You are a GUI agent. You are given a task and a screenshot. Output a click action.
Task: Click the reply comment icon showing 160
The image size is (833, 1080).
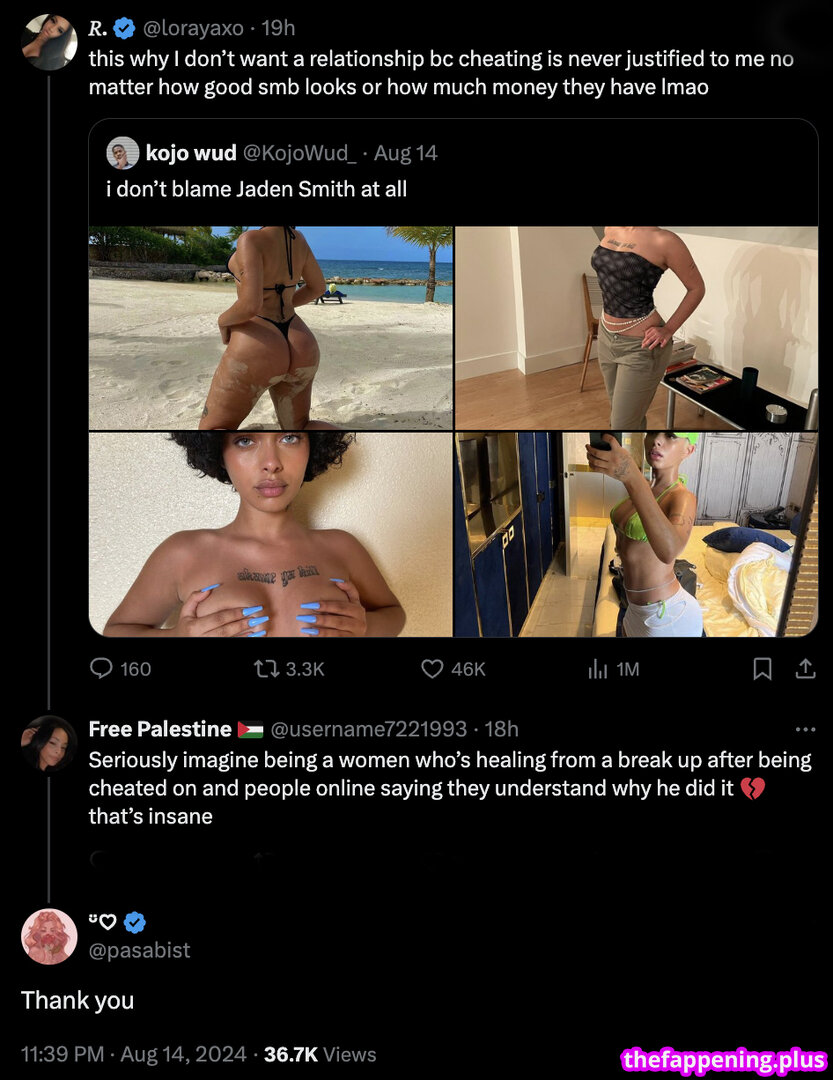pos(102,669)
